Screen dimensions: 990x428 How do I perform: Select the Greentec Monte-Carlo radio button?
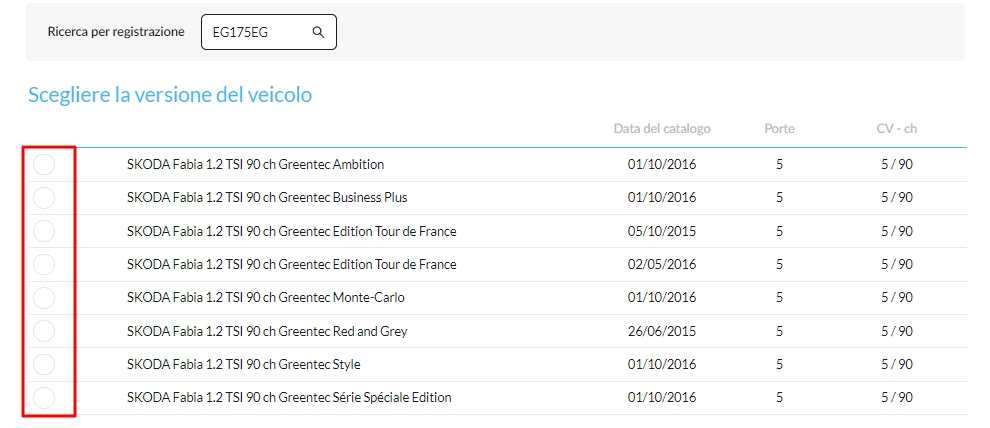pyautogui.click(x=44, y=297)
